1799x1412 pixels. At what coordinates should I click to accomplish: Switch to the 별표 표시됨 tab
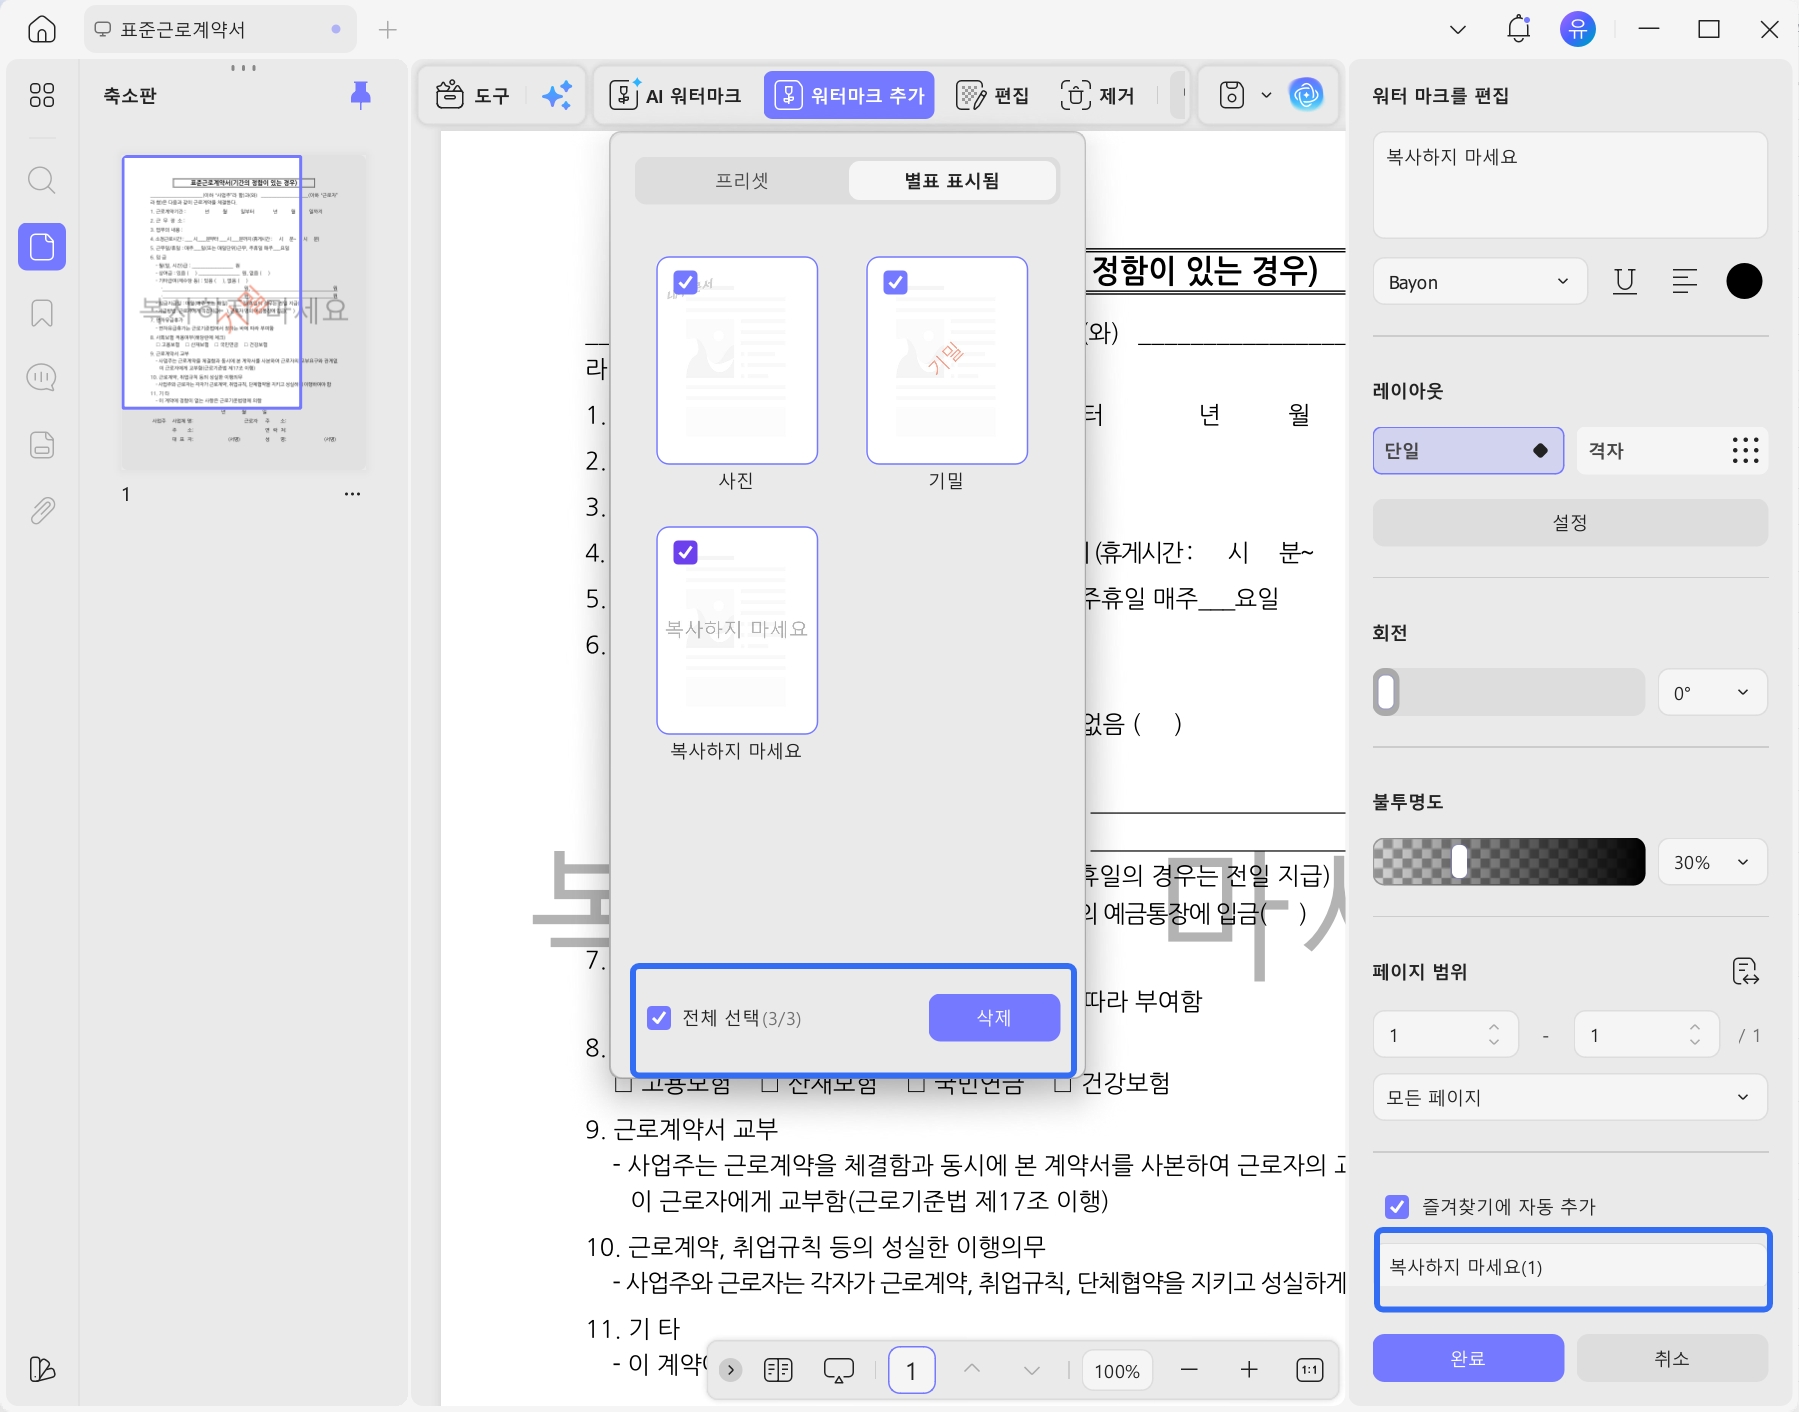(x=952, y=180)
